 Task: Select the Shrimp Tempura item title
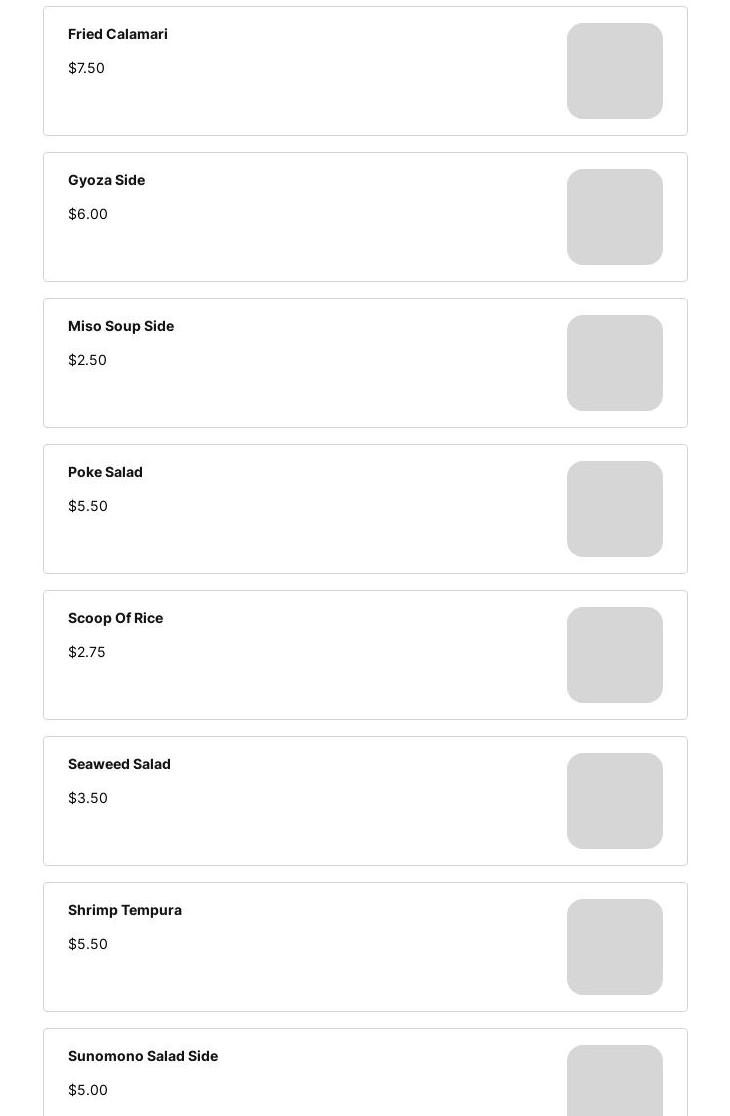pos(125,910)
